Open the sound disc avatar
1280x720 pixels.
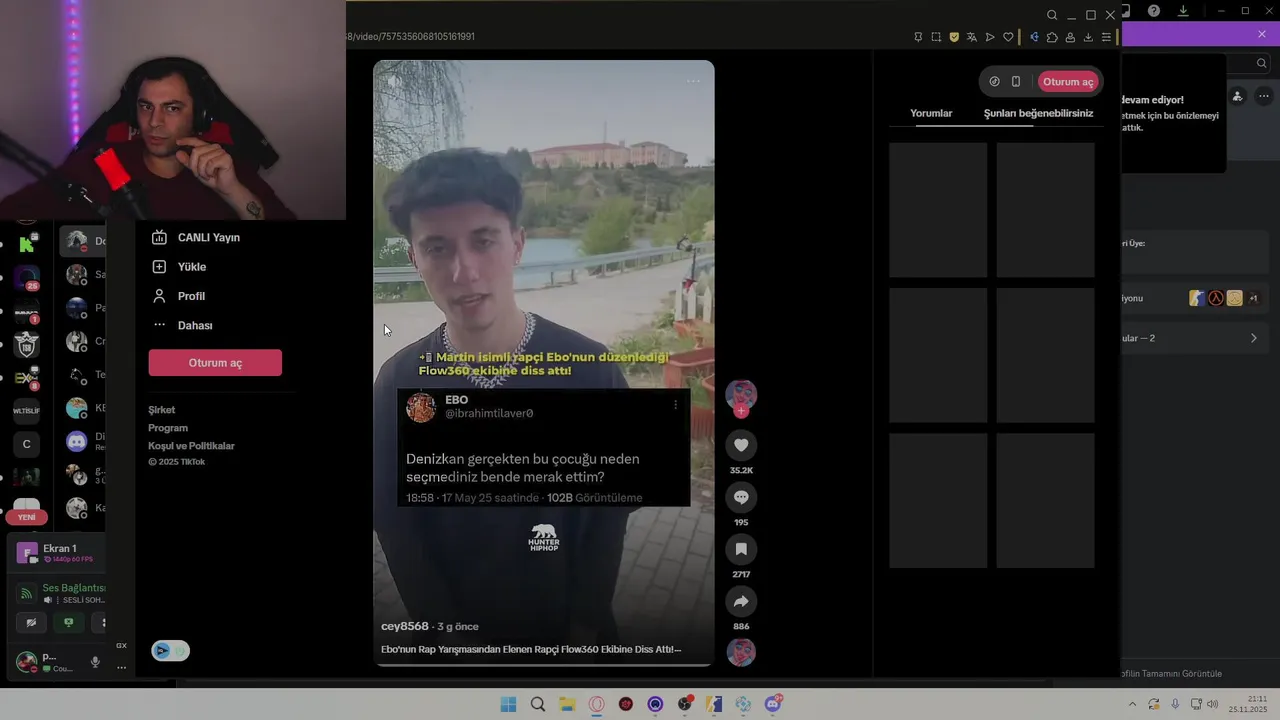741,653
